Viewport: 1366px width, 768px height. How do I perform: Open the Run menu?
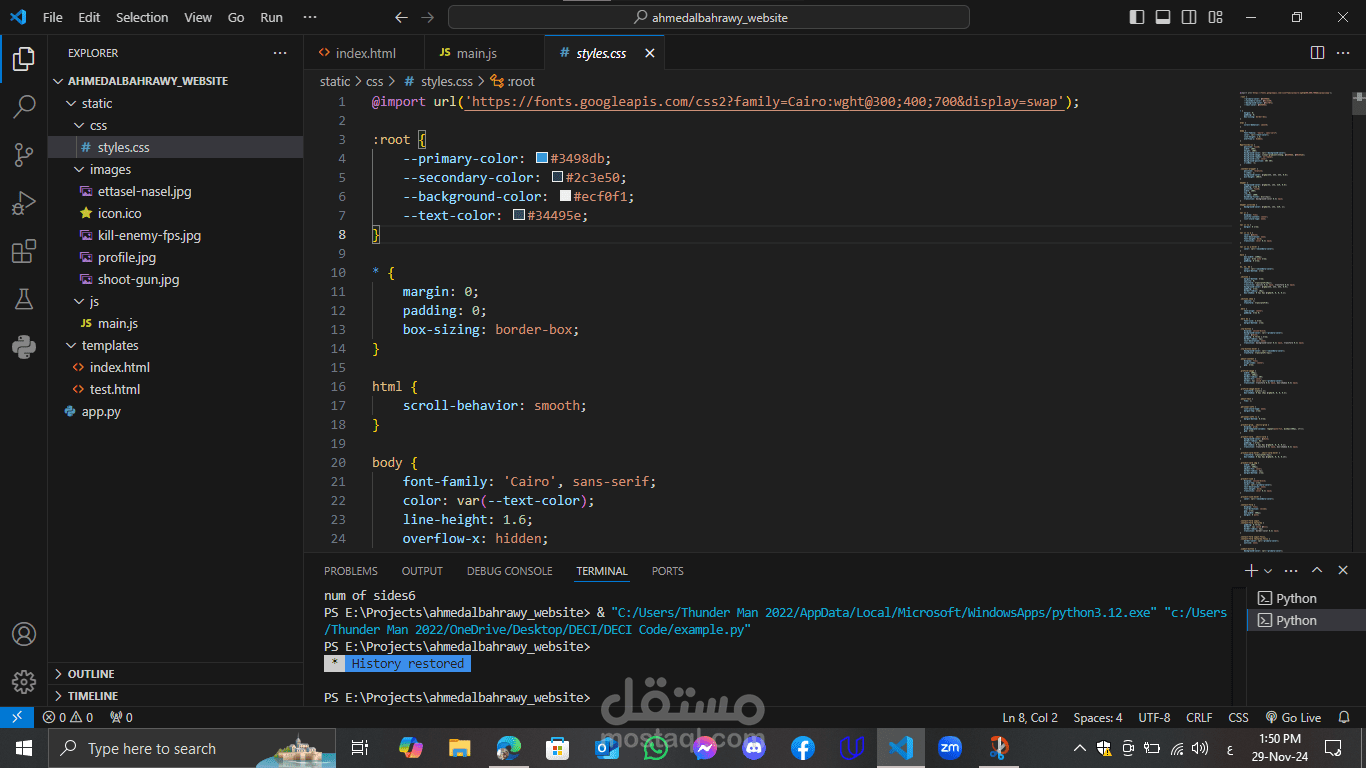(271, 17)
